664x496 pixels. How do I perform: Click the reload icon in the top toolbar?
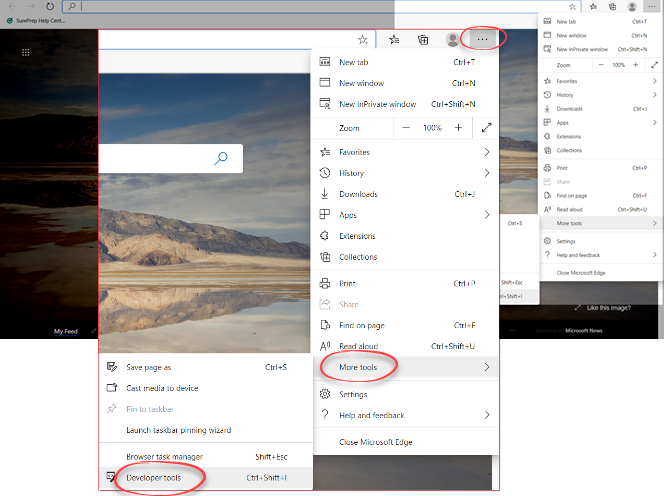[50, 6]
